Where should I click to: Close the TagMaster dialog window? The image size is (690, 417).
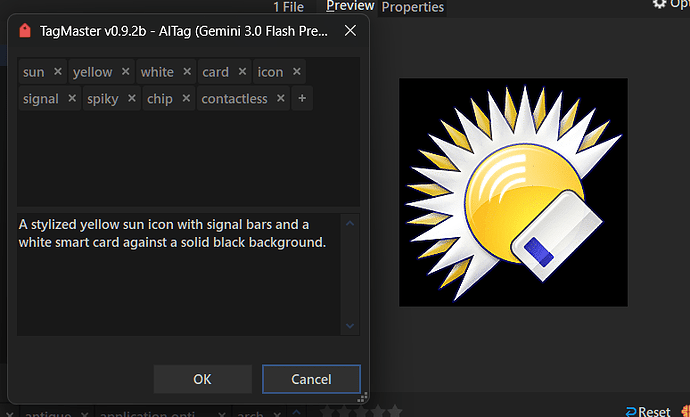(x=350, y=31)
